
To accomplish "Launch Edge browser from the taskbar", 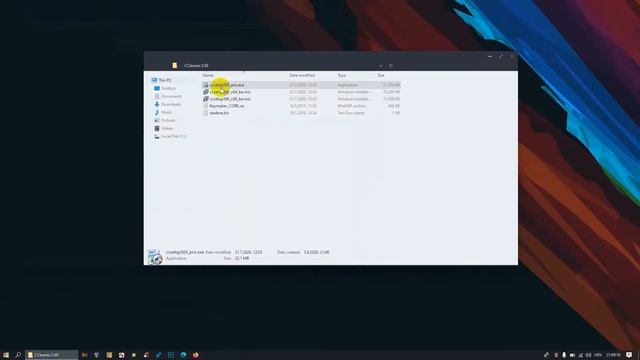I will click(x=183, y=355).
